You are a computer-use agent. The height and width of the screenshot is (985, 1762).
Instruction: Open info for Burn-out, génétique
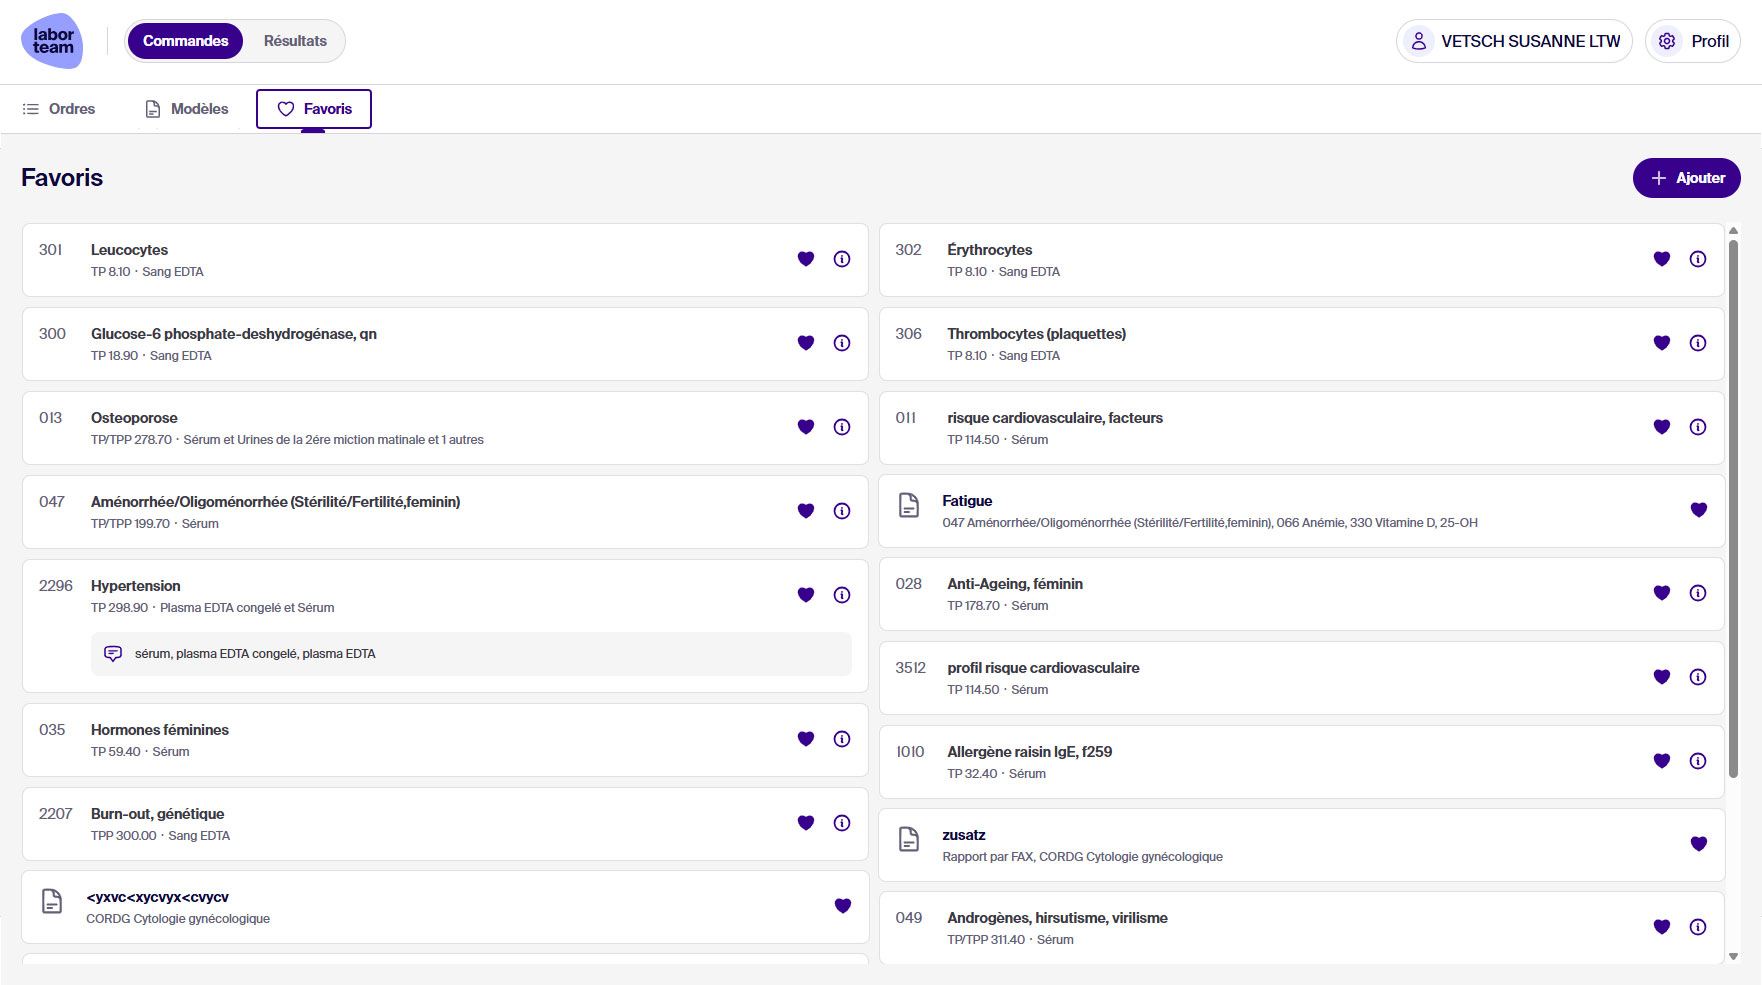click(842, 823)
